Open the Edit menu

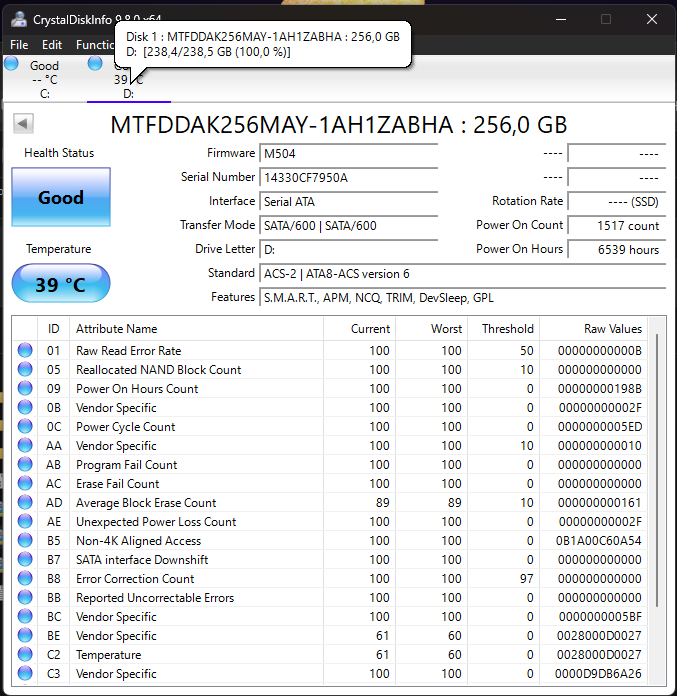52,45
